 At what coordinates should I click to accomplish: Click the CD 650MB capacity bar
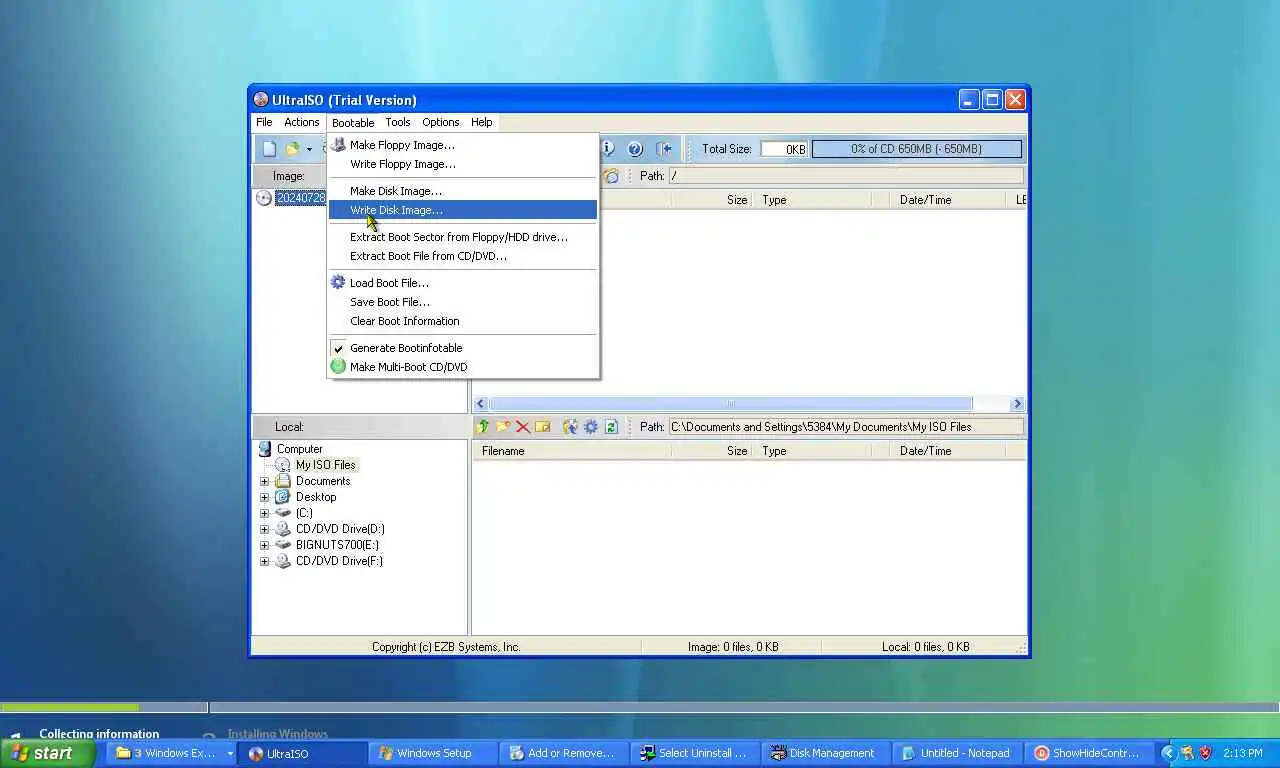[917, 149]
